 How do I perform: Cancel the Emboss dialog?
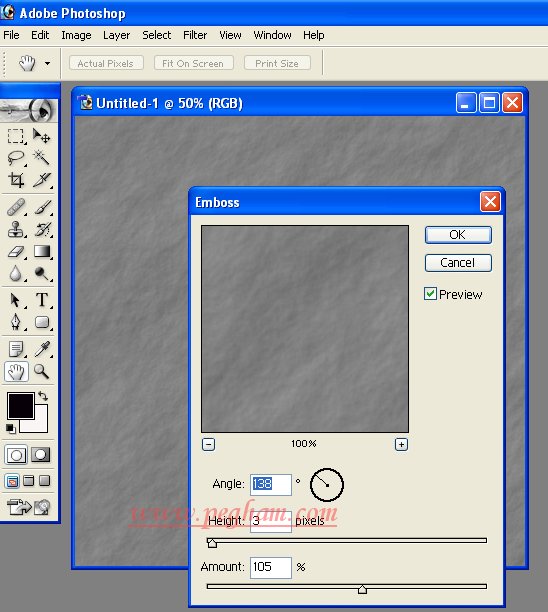(458, 263)
